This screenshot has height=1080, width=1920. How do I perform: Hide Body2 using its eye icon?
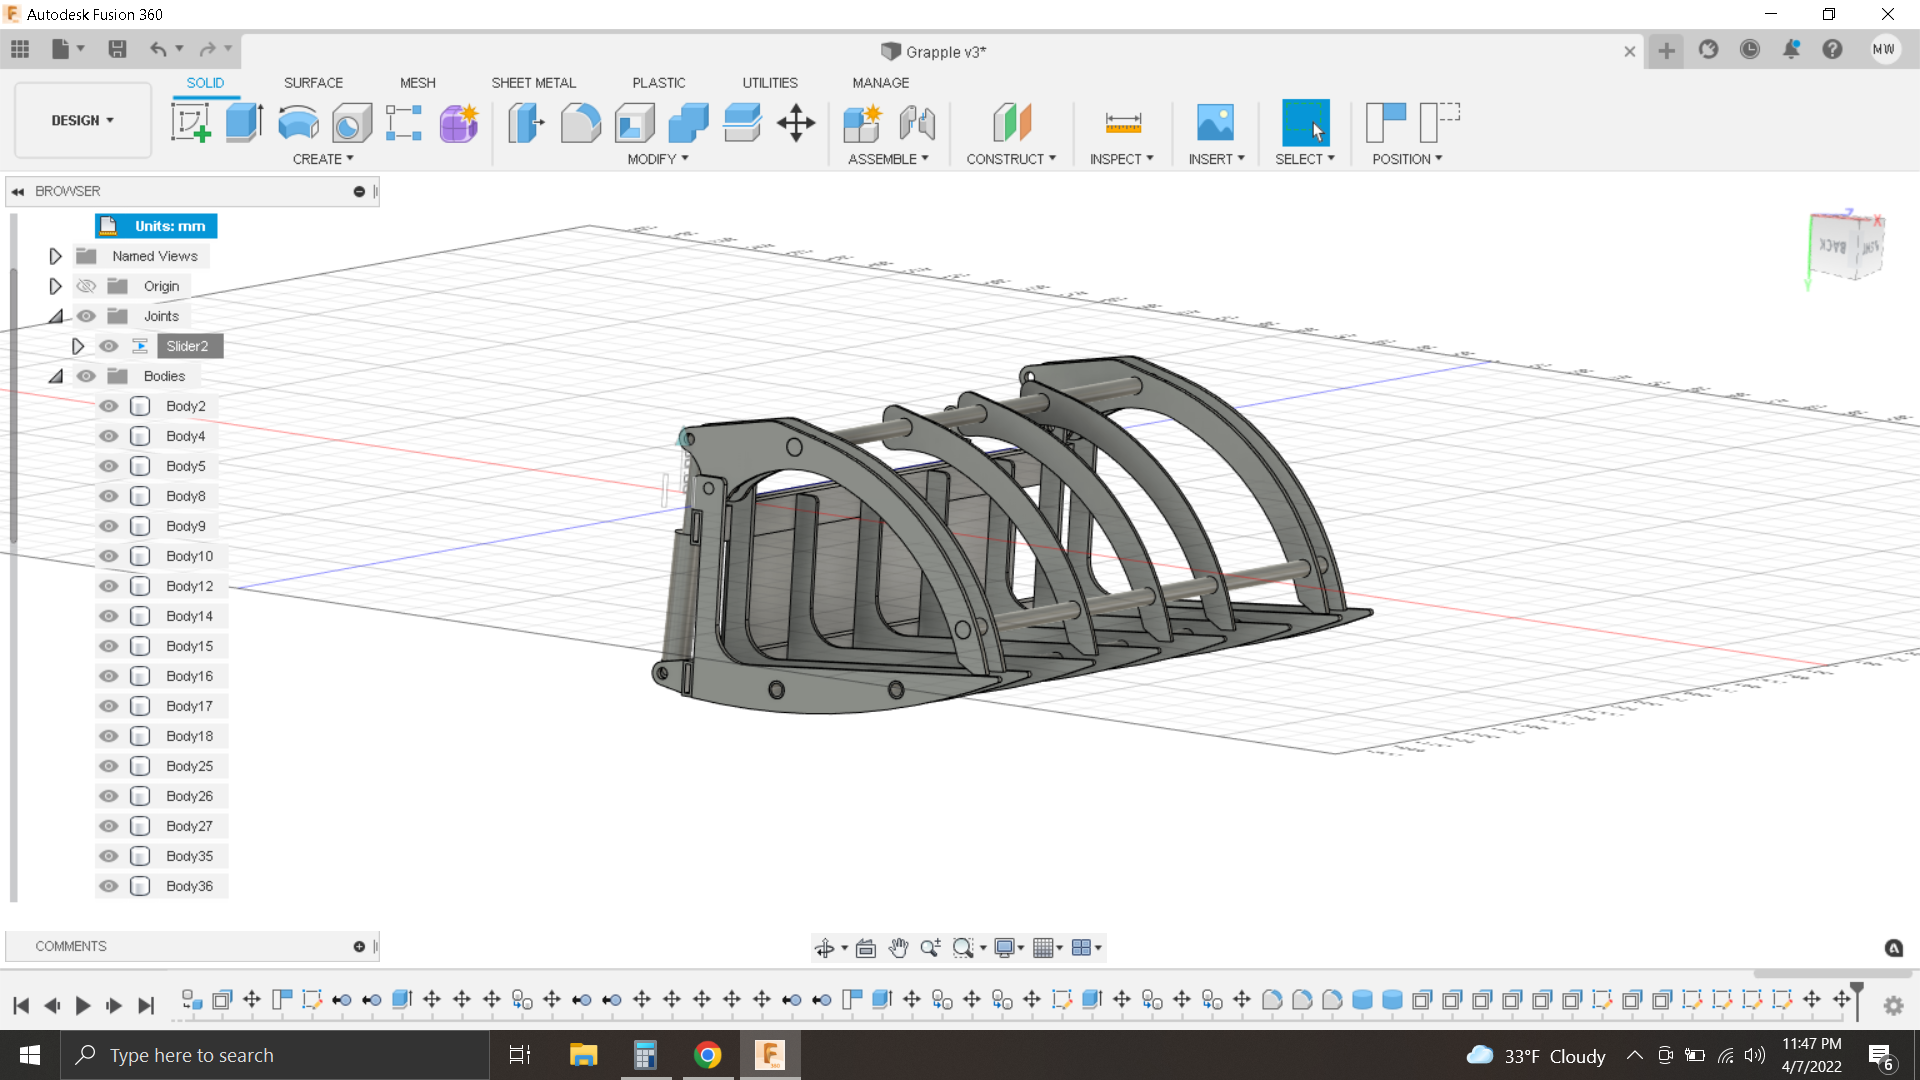109,406
